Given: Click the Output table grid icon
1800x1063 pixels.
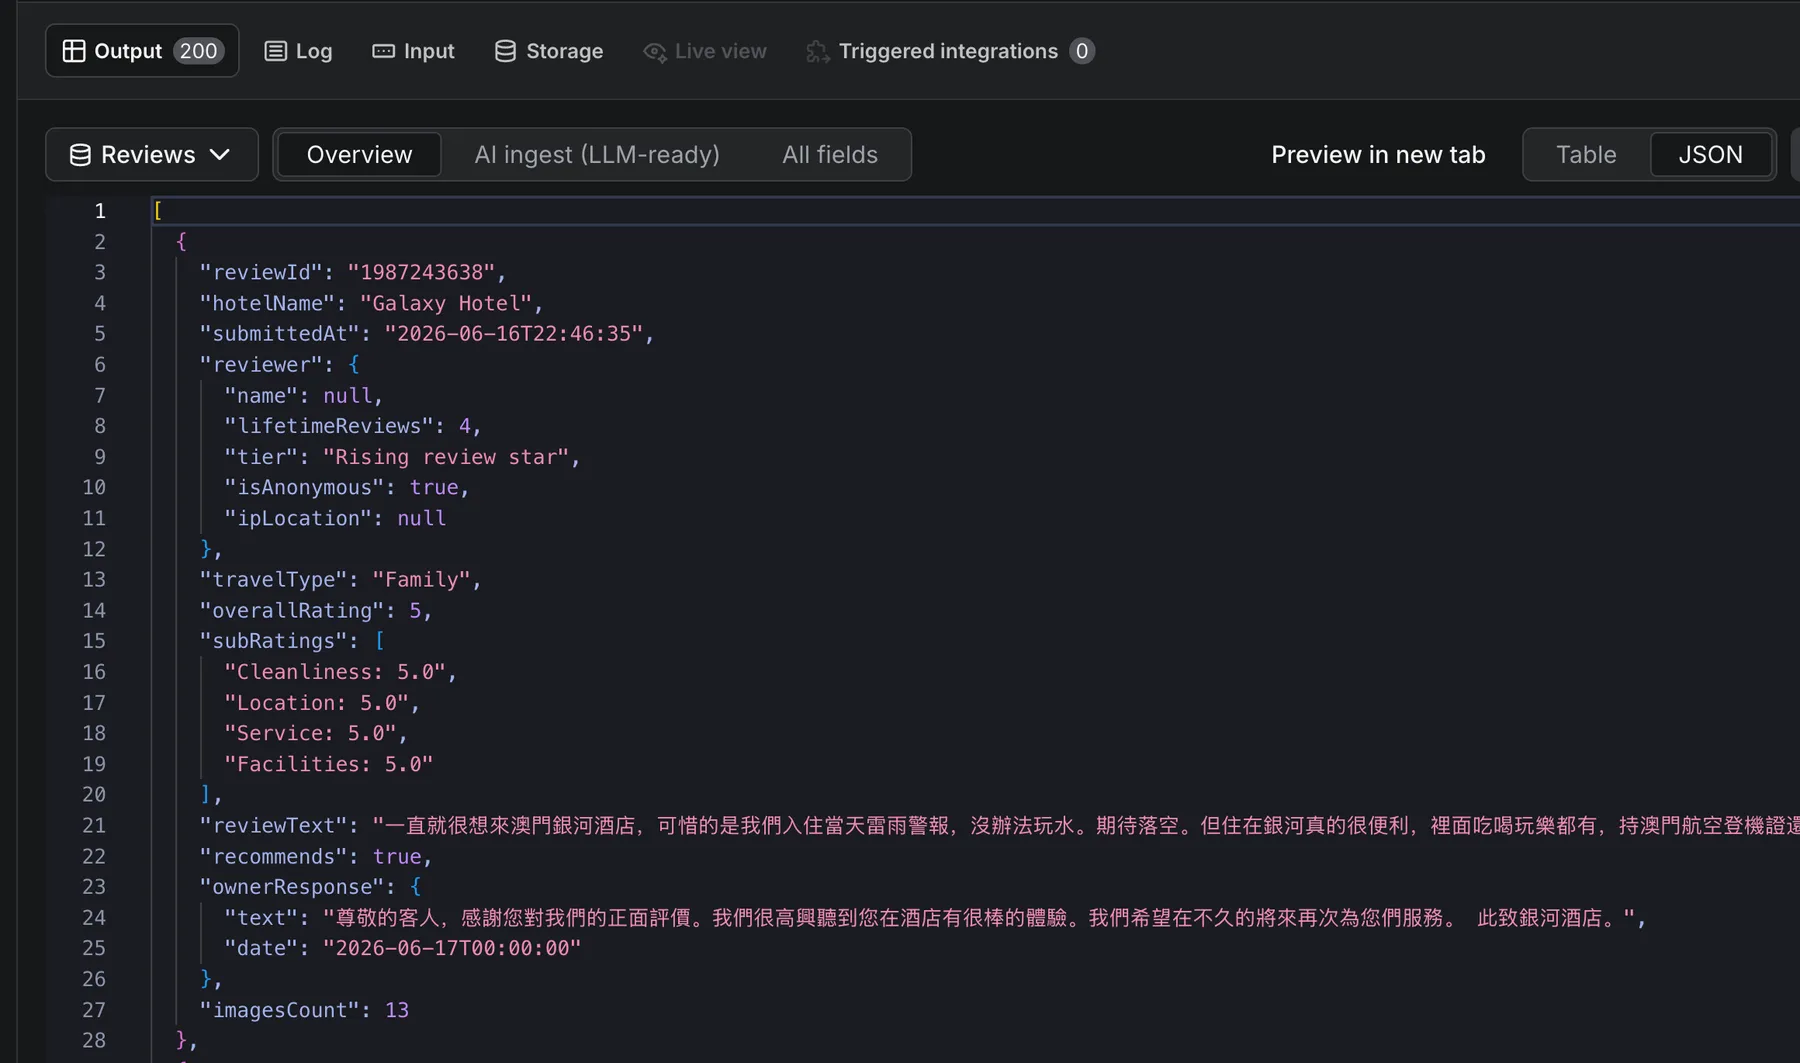Looking at the screenshot, I should 74,51.
